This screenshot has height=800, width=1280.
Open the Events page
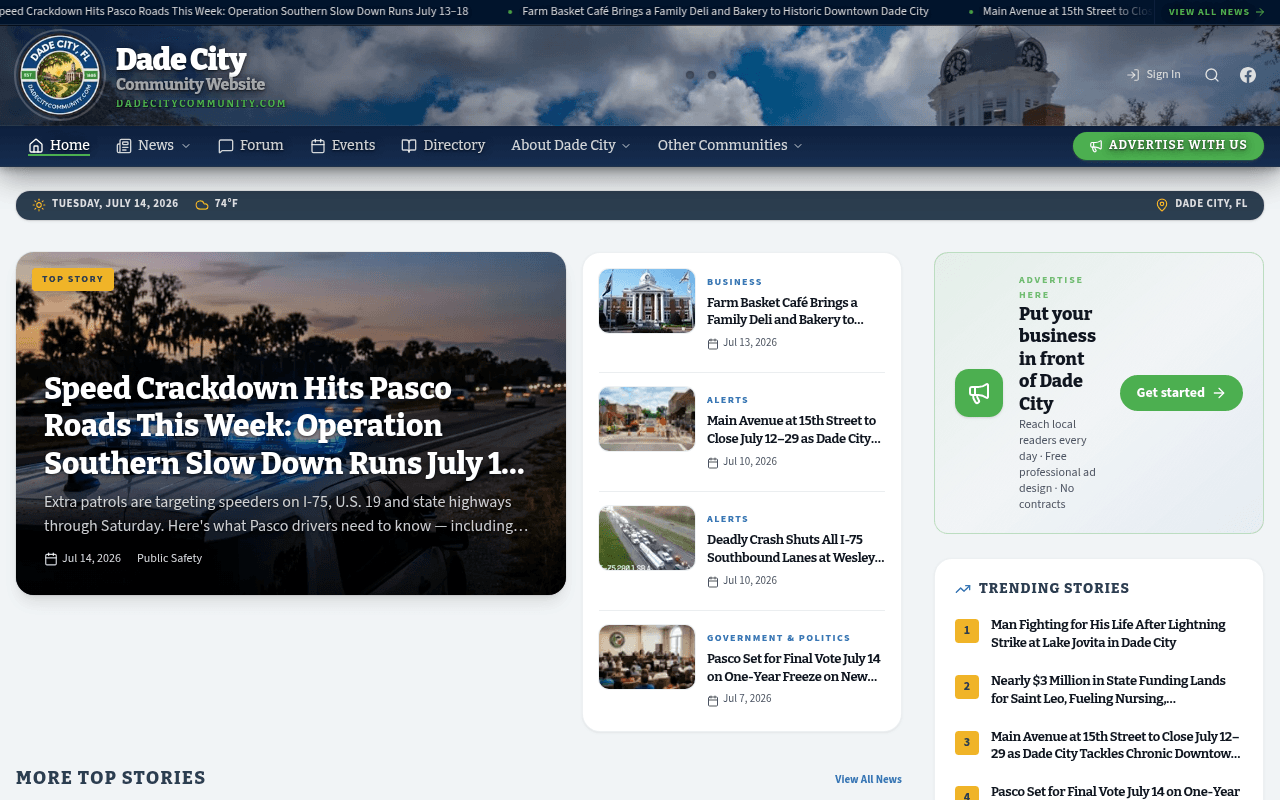[x=343, y=146]
